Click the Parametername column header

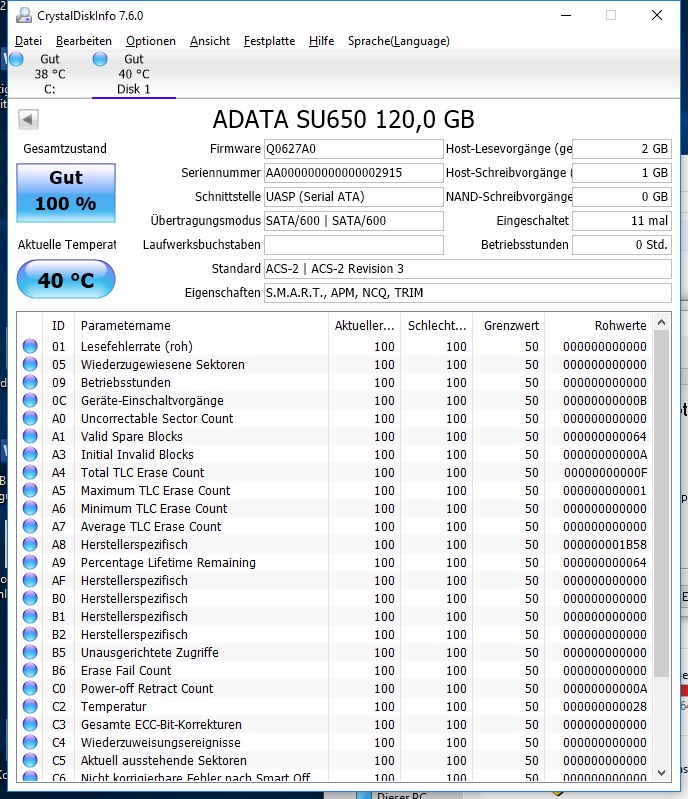(x=201, y=326)
